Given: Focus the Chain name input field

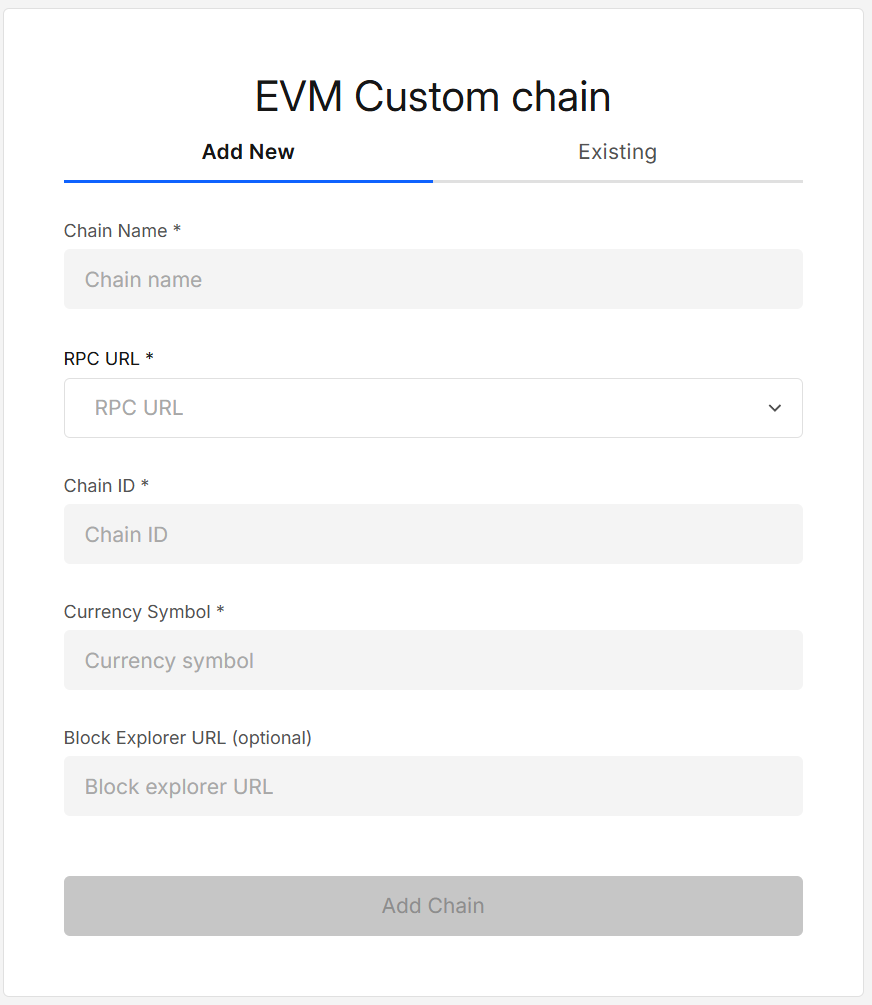Looking at the screenshot, I should [433, 279].
